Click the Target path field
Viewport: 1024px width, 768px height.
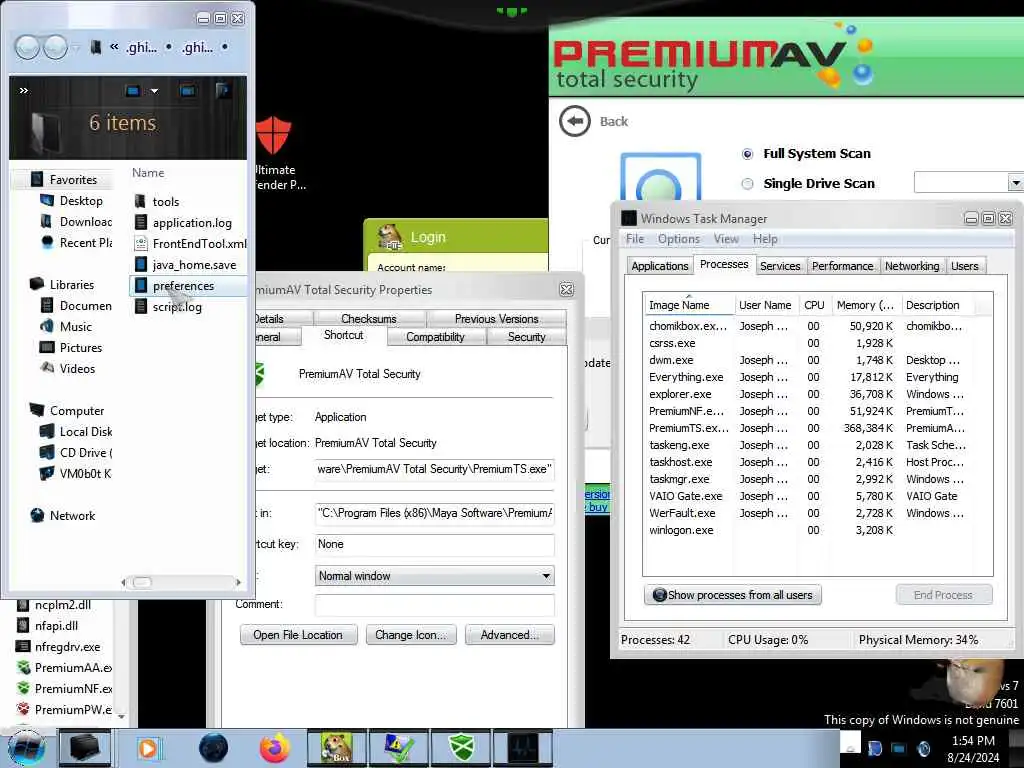[434, 470]
